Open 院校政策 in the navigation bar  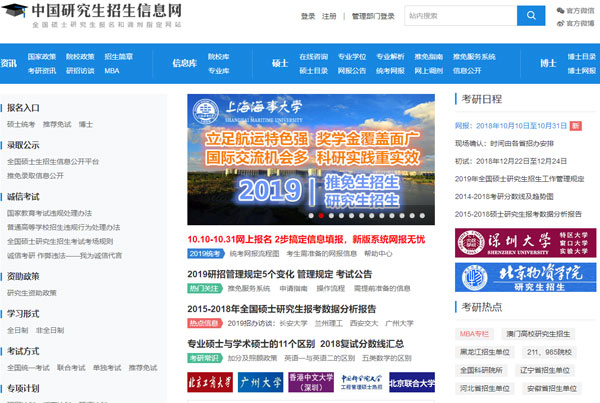80,57
